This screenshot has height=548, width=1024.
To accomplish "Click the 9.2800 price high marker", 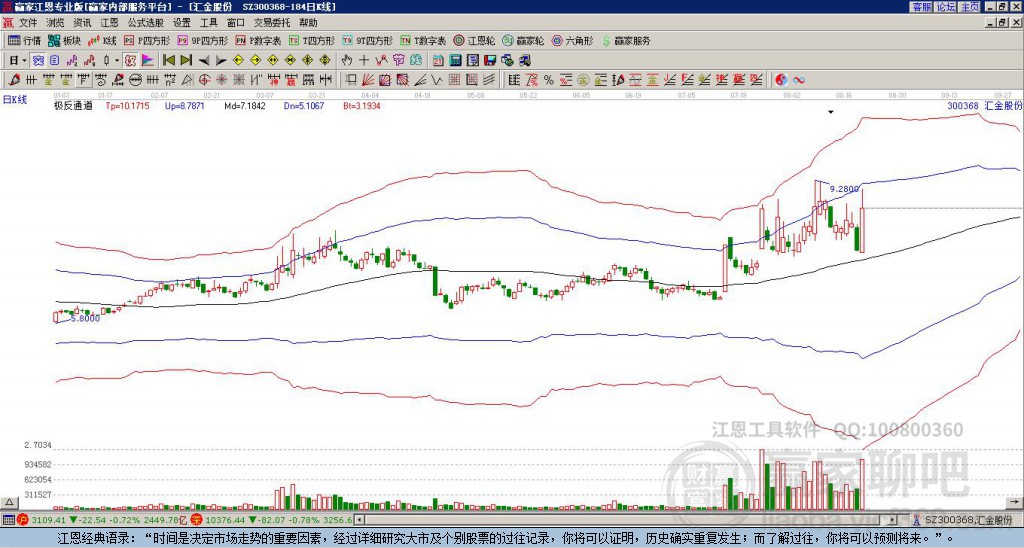I will pos(844,189).
